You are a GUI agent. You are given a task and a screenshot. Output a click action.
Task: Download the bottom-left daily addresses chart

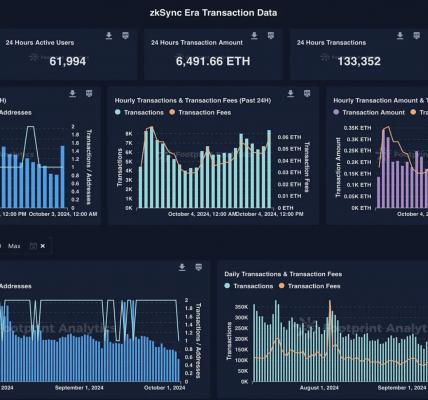coord(182,267)
